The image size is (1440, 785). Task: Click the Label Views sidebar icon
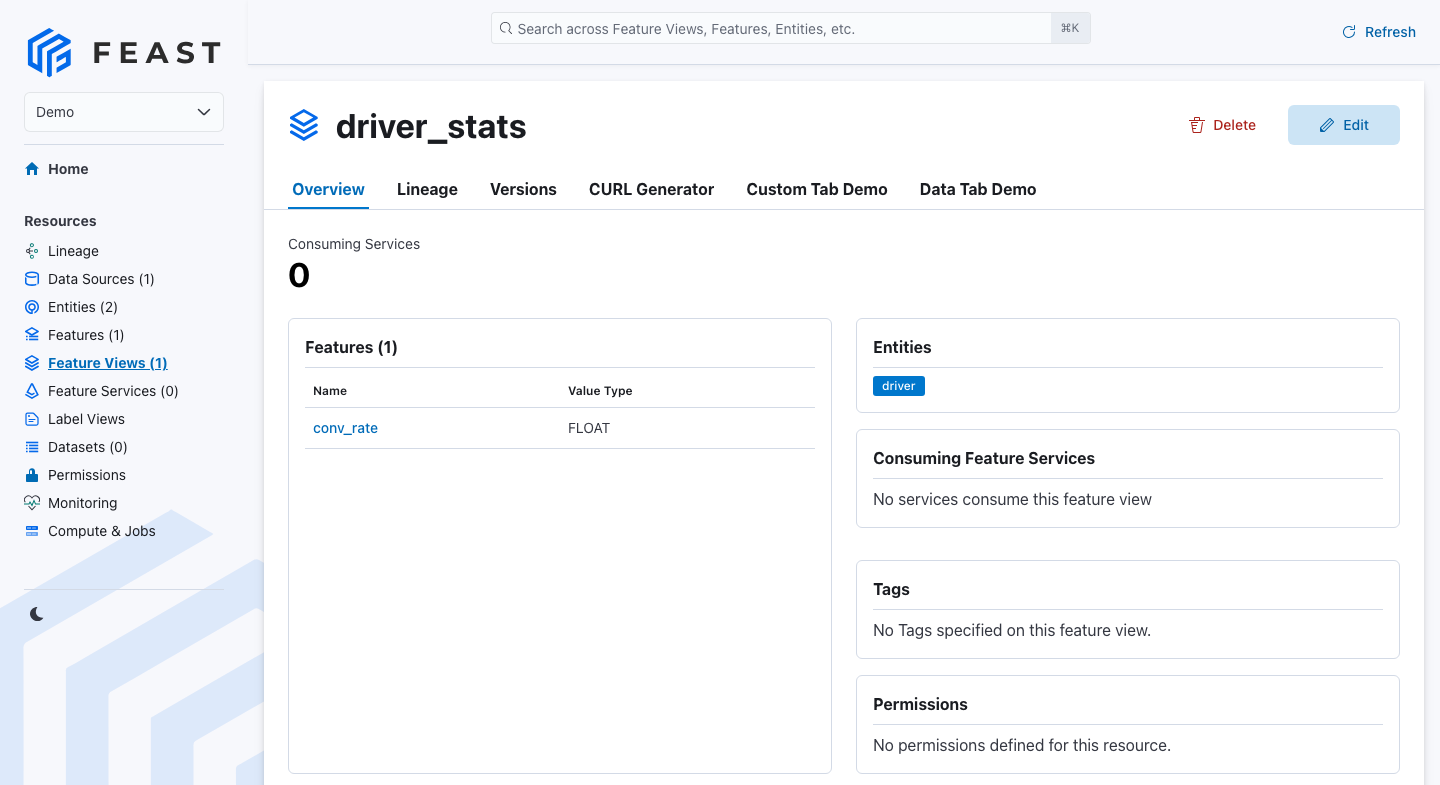point(32,419)
